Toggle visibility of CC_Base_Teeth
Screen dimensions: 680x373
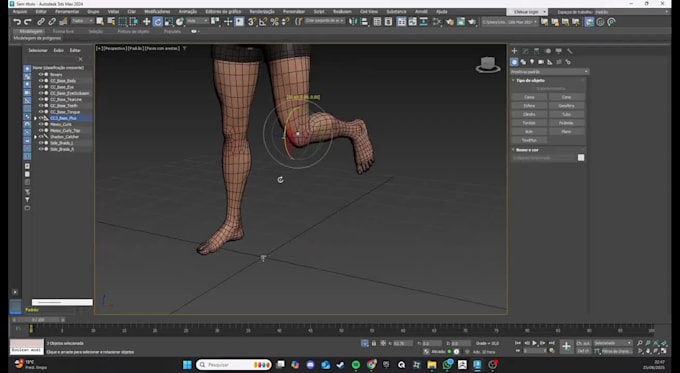tap(41, 105)
